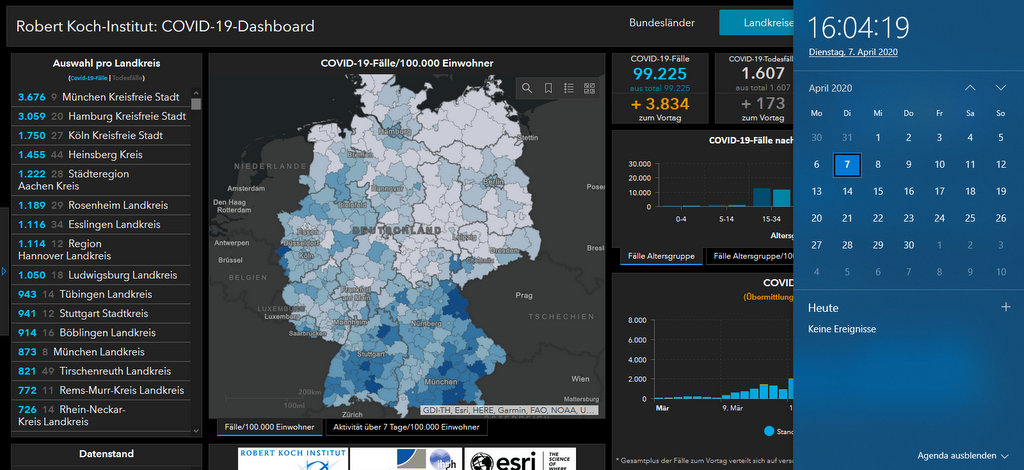1024x470 pixels.
Task: Hide agenda via Agenda ausblenden
Action: point(963,456)
